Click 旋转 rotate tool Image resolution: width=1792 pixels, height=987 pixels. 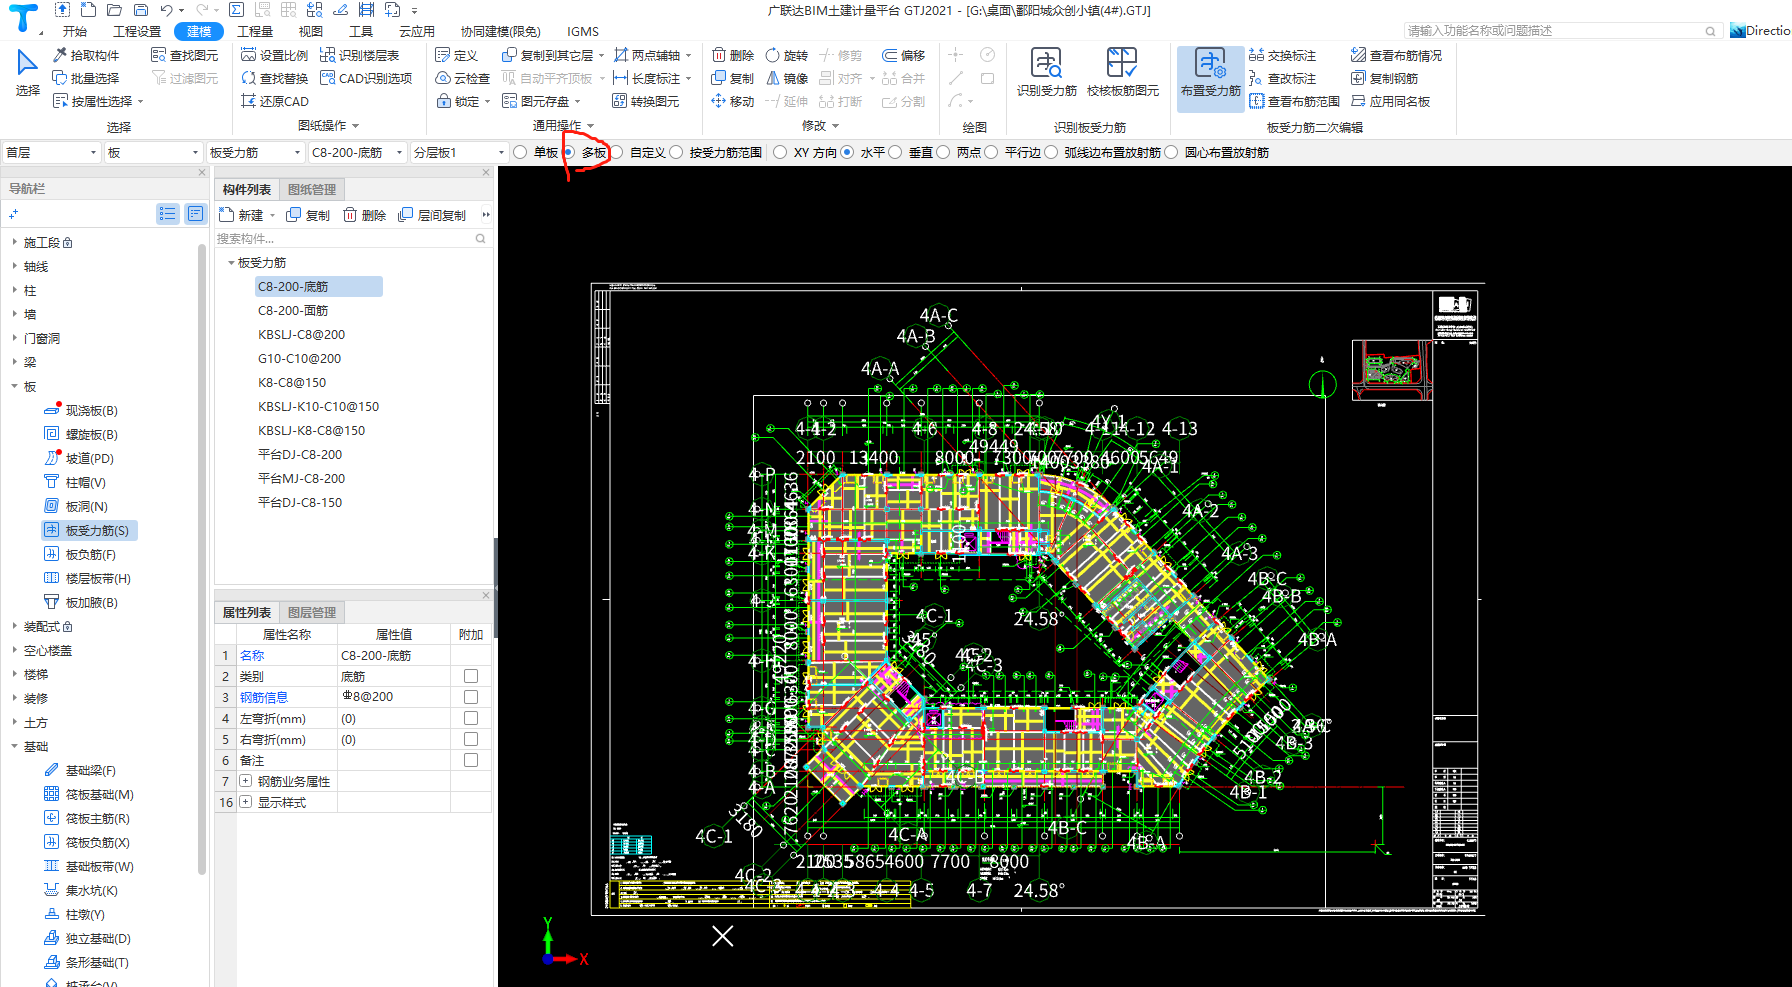coord(787,55)
